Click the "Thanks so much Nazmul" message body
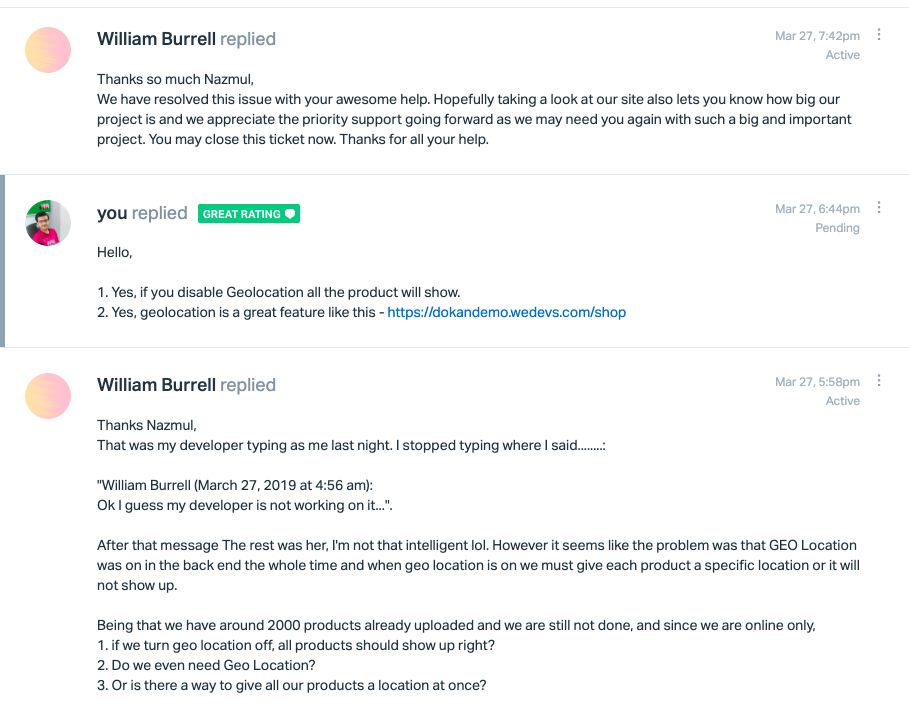 coord(474,110)
